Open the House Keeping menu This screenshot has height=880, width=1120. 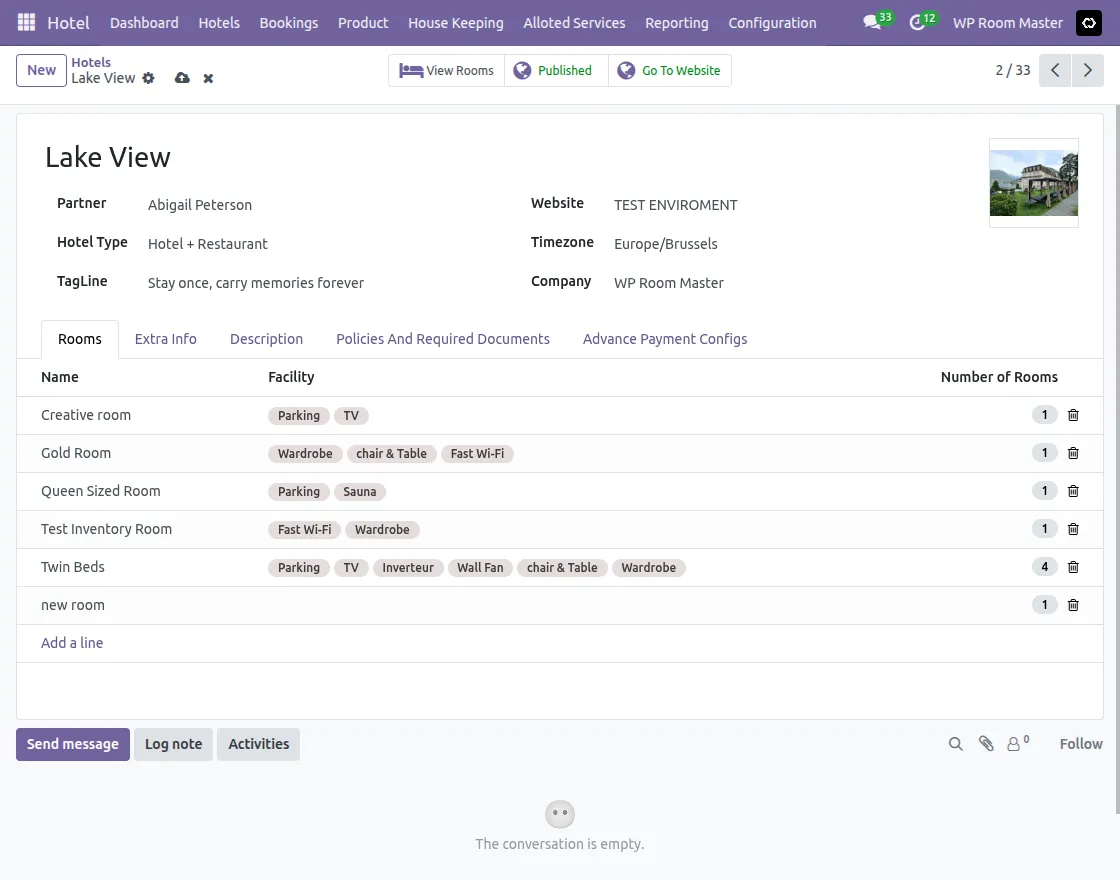(x=456, y=22)
